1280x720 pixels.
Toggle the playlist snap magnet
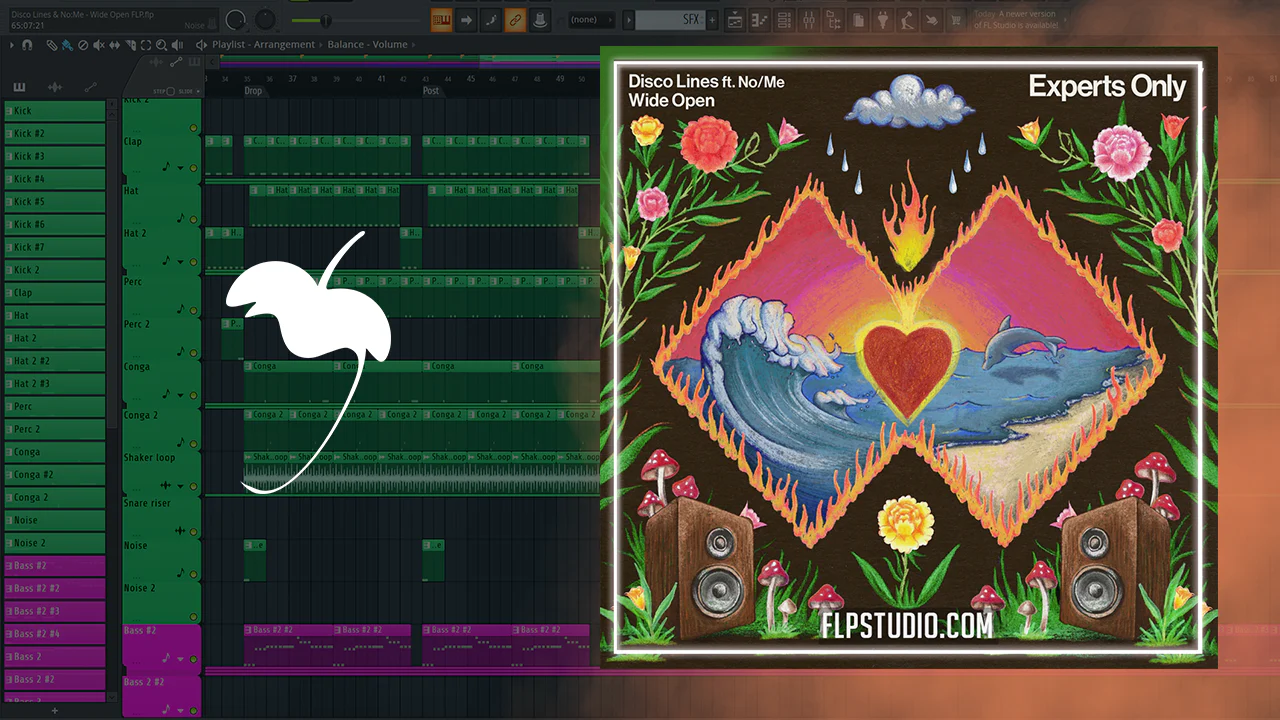click(x=27, y=45)
